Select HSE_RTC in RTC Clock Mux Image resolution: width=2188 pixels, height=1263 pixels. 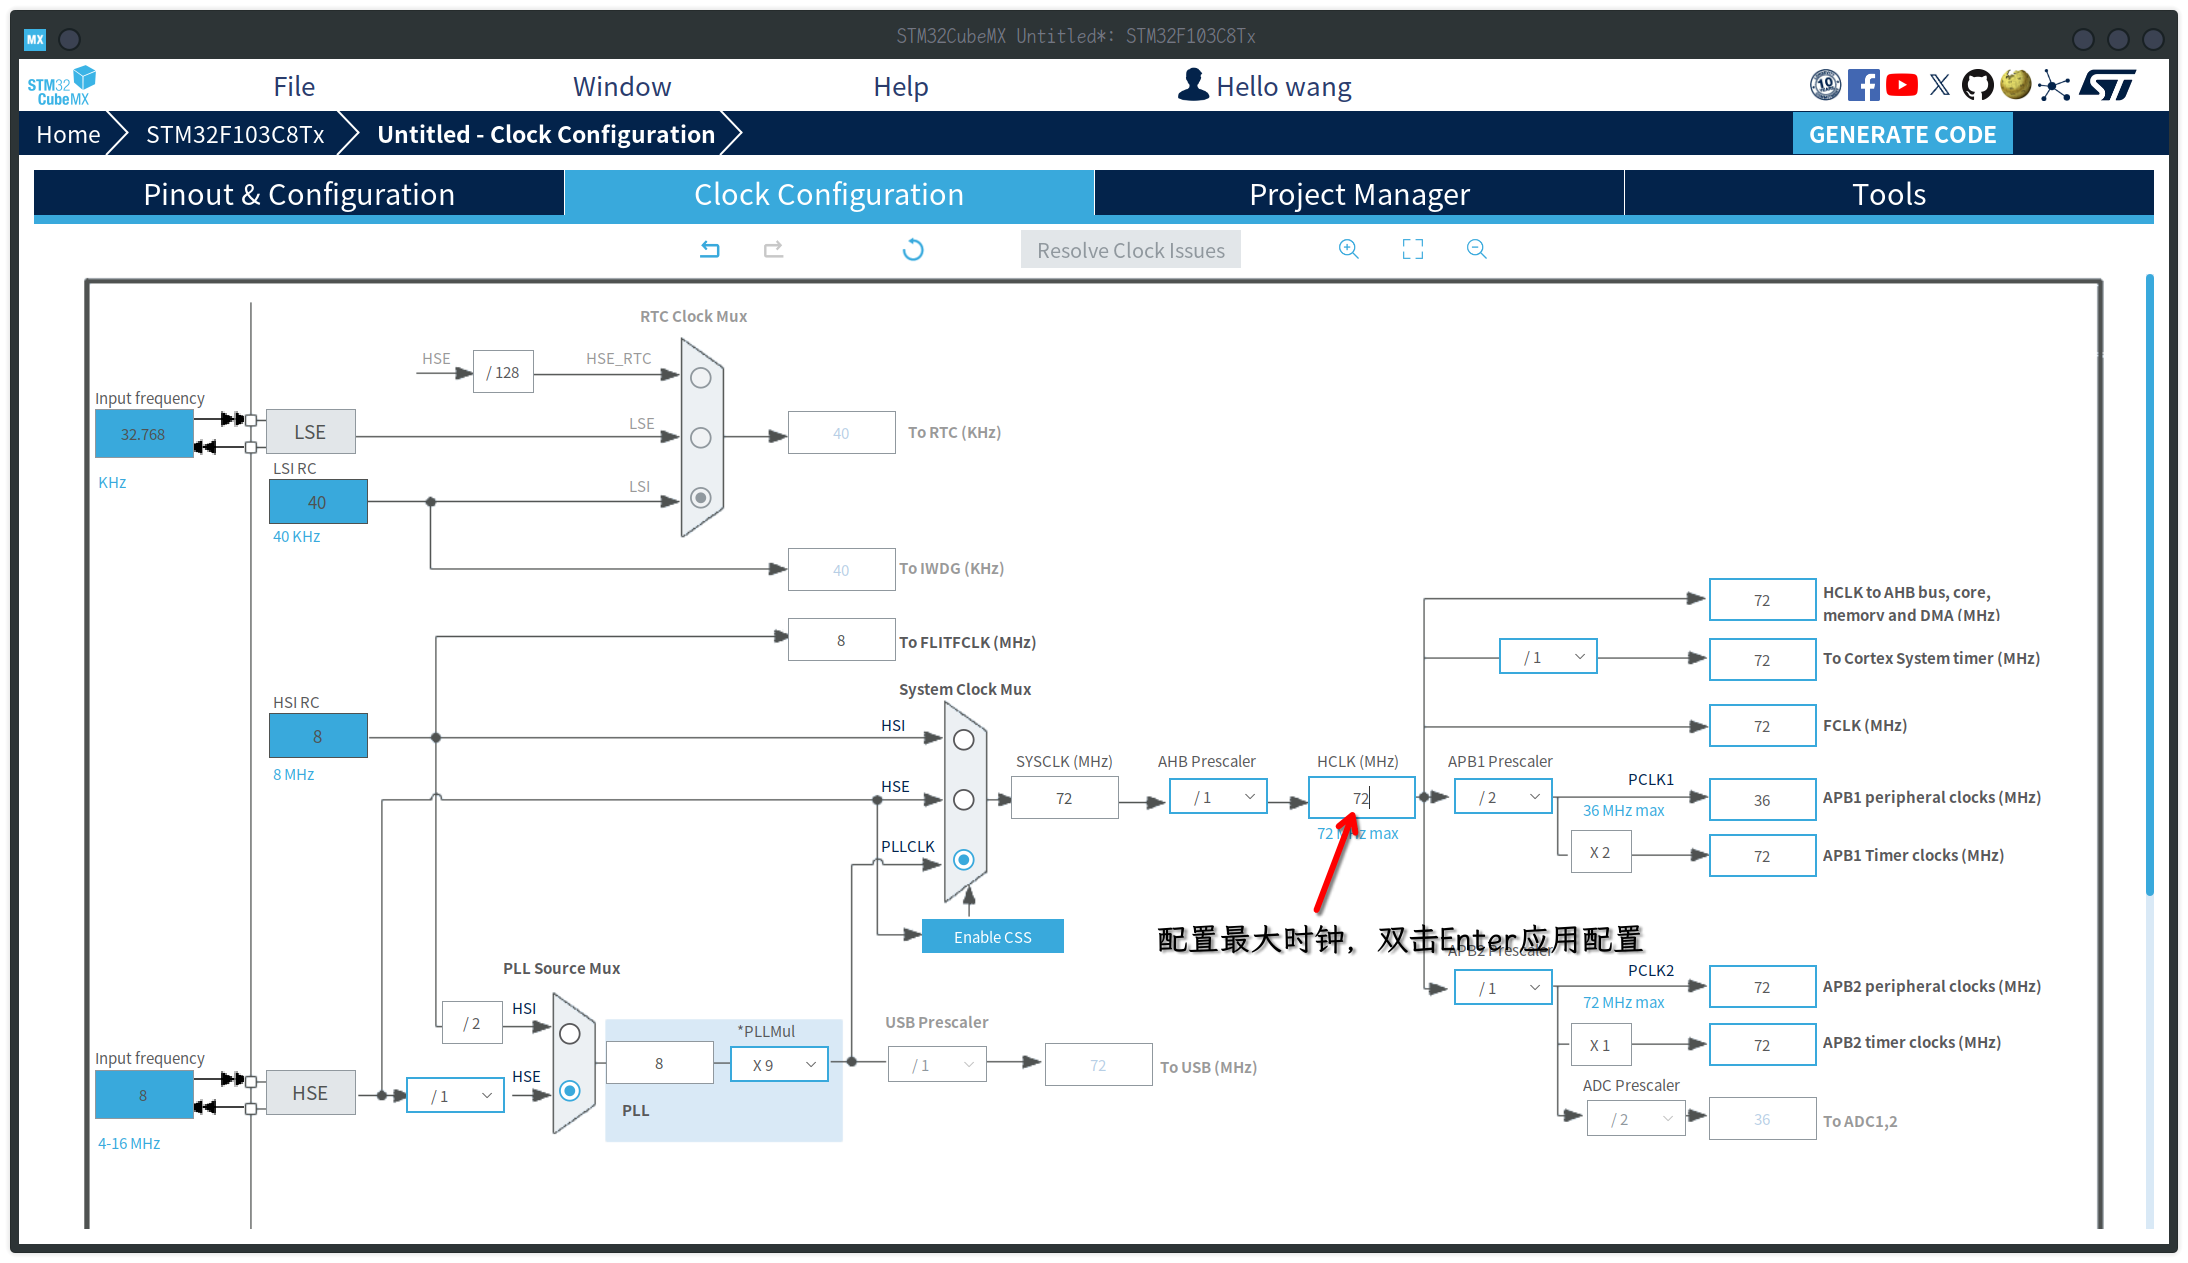click(x=701, y=378)
